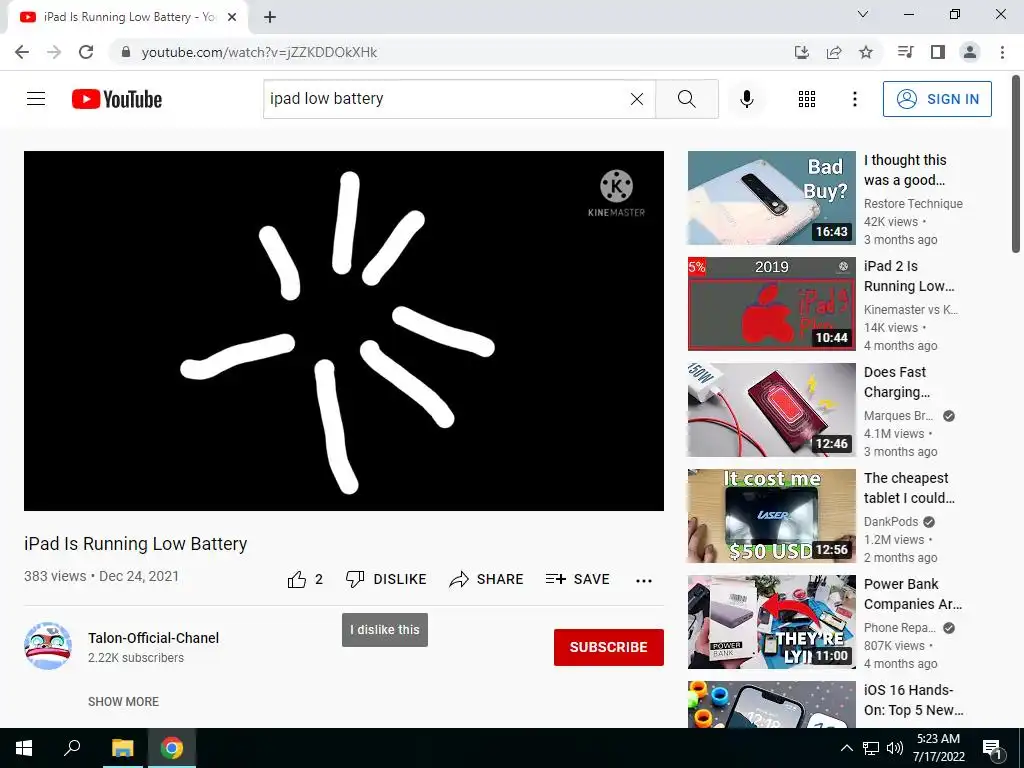
Task: Like the video with thumbs up
Action: pos(305,579)
